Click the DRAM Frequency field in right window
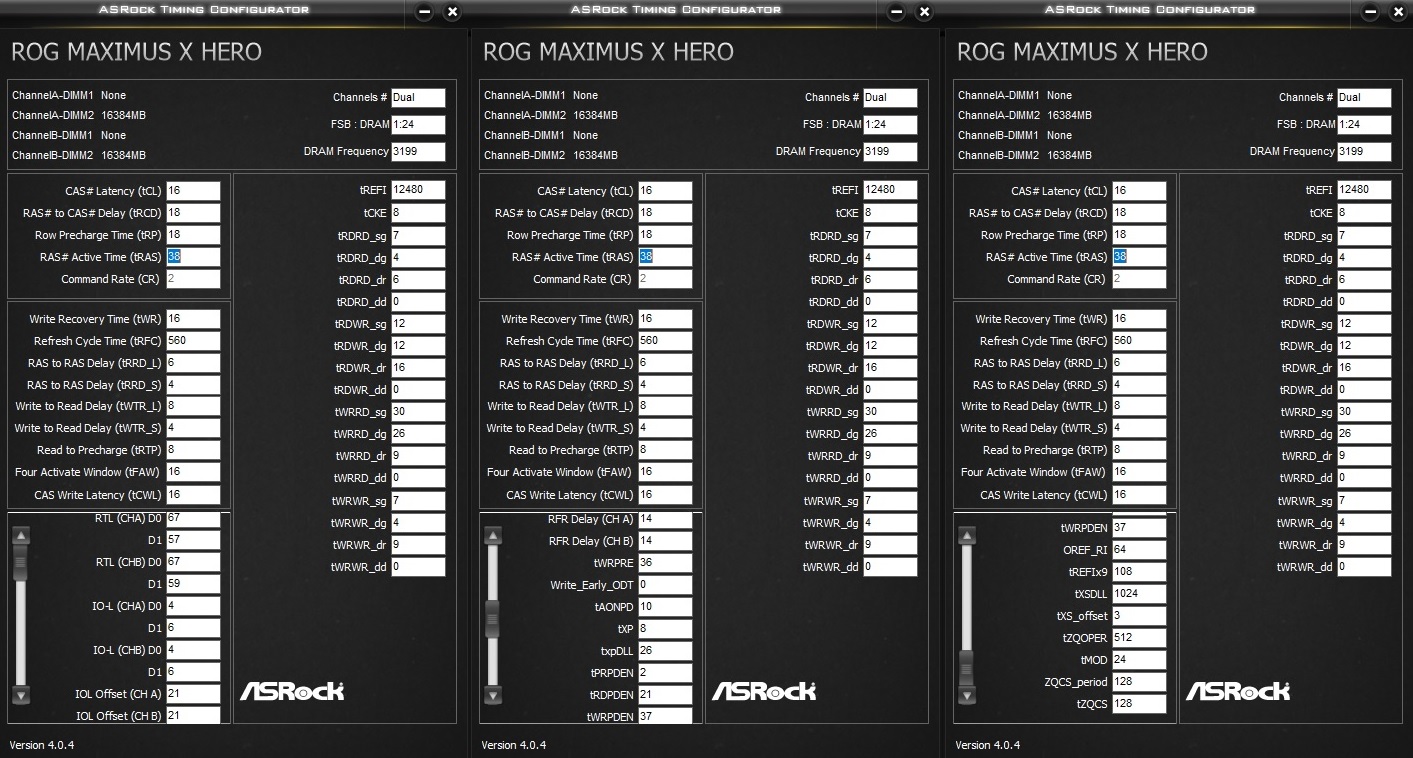Image resolution: width=1413 pixels, height=758 pixels. [x=1364, y=152]
